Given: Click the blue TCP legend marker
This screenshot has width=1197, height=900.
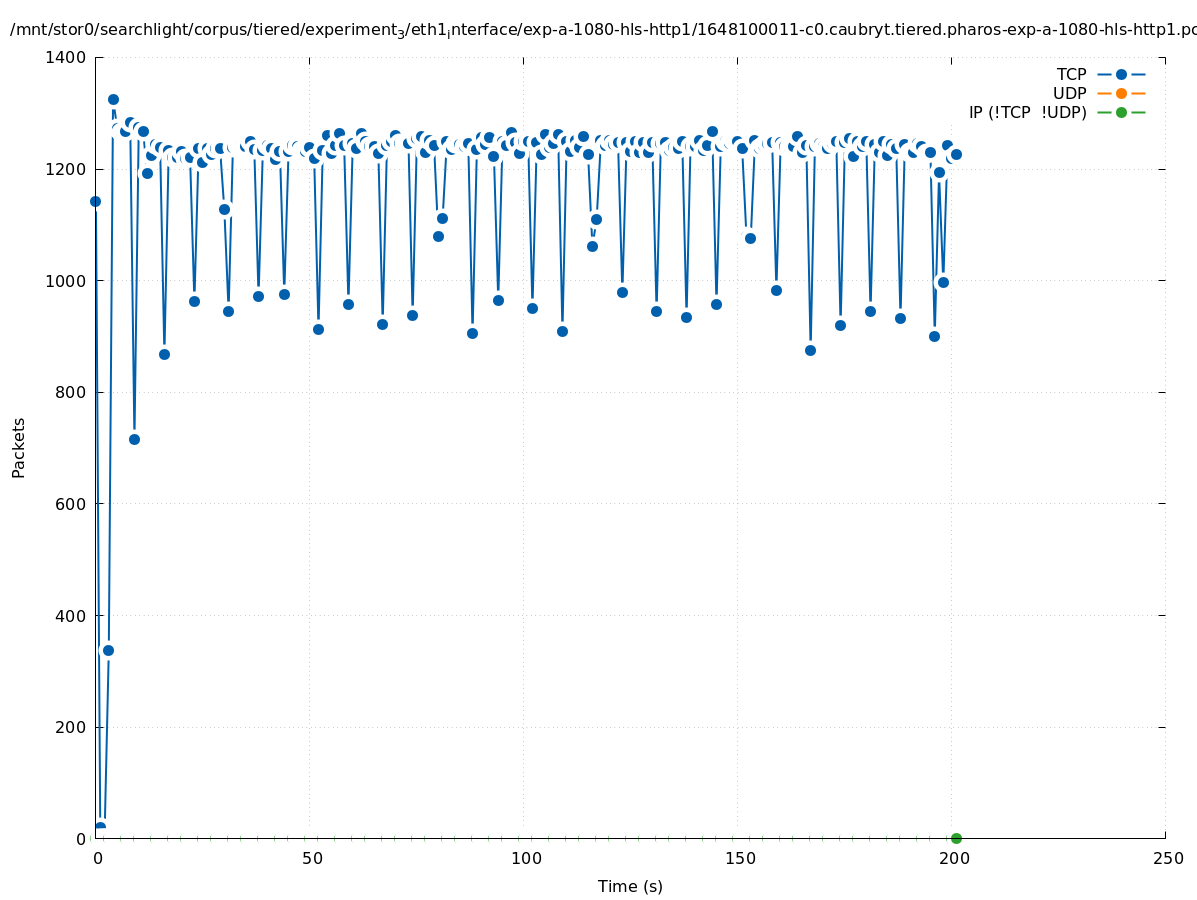Looking at the screenshot, I should click(x=1121, y=74).
